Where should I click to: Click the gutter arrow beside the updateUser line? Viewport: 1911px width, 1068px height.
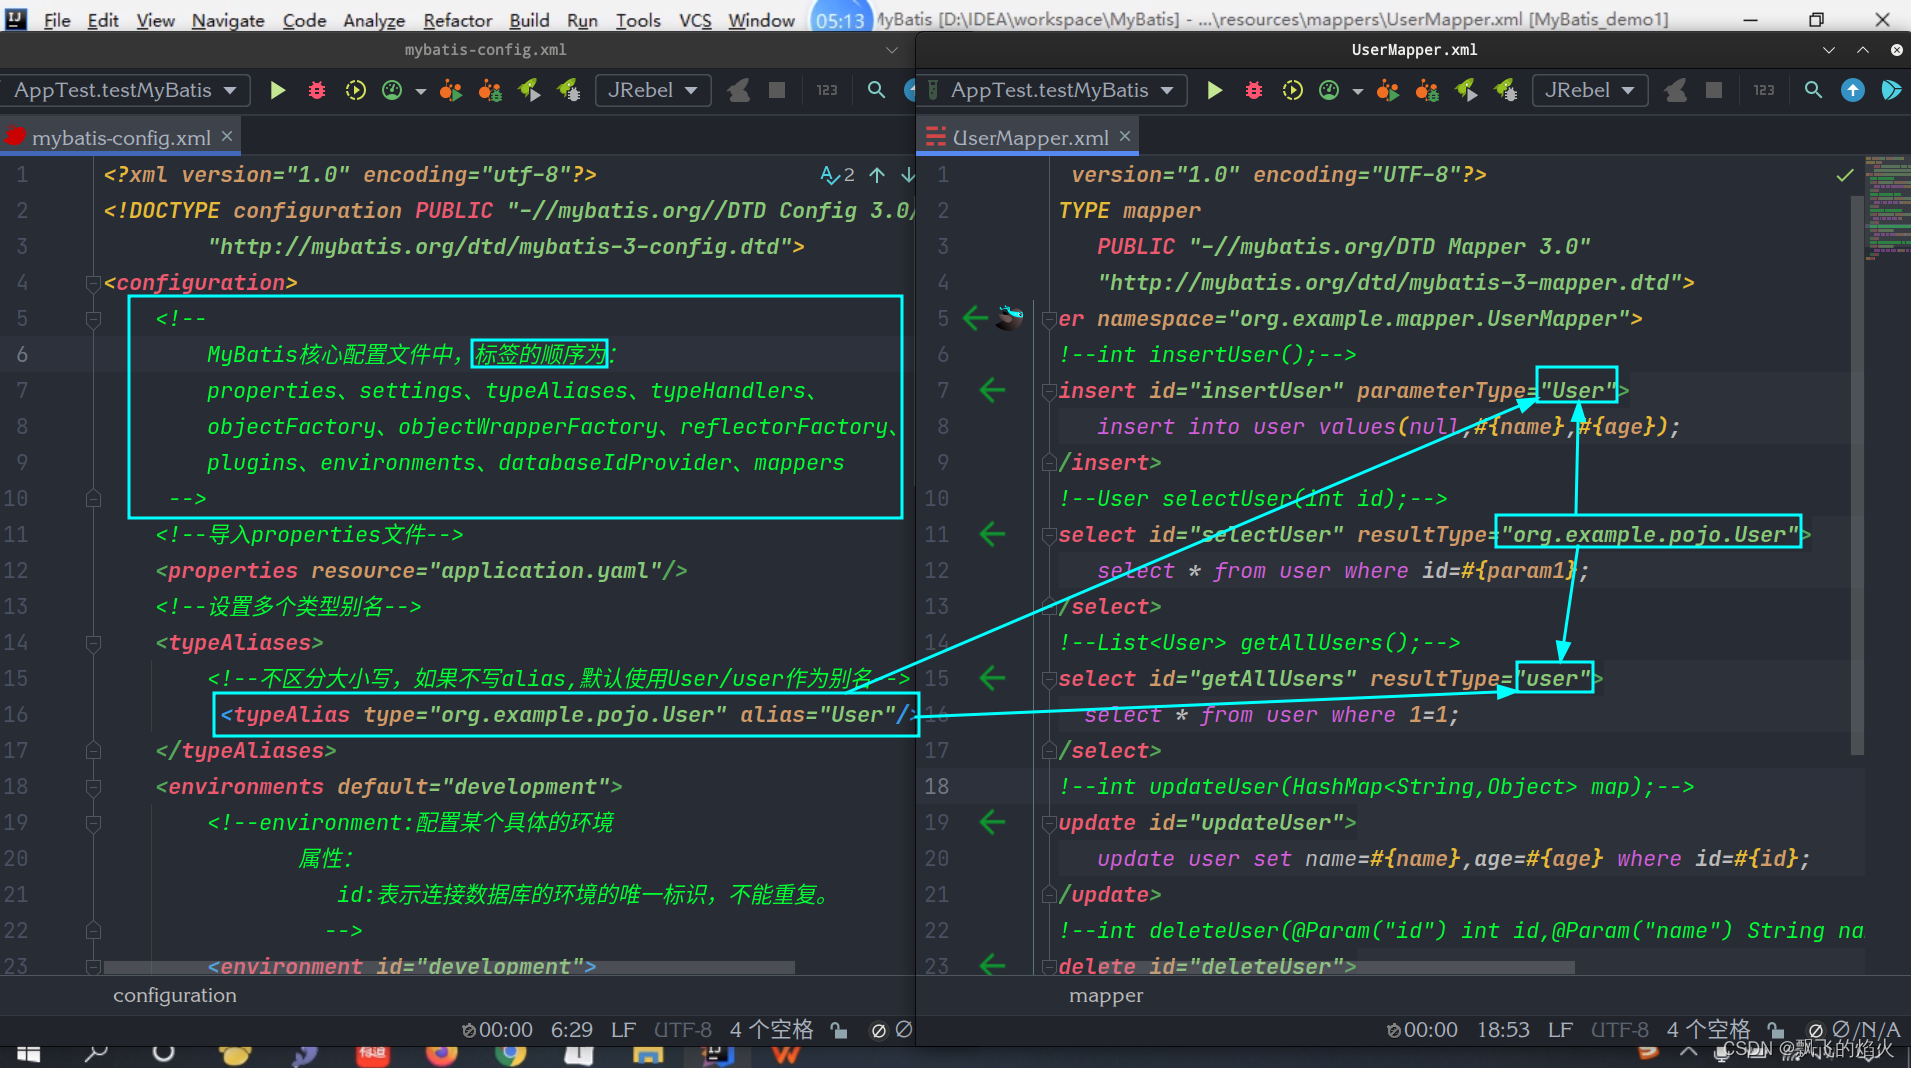click(x=992, y=822)
